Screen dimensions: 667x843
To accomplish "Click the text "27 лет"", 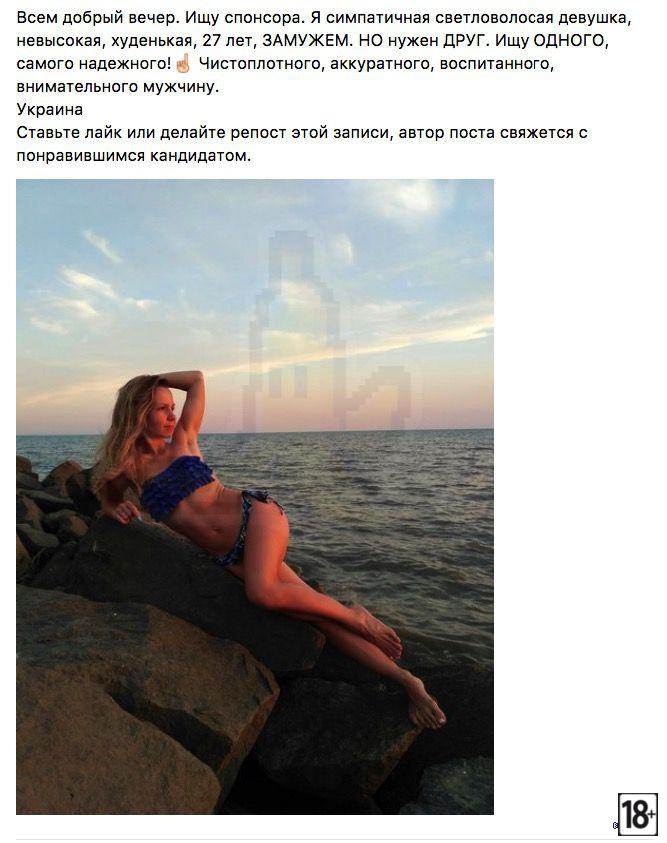I will [x=227, y=41].
